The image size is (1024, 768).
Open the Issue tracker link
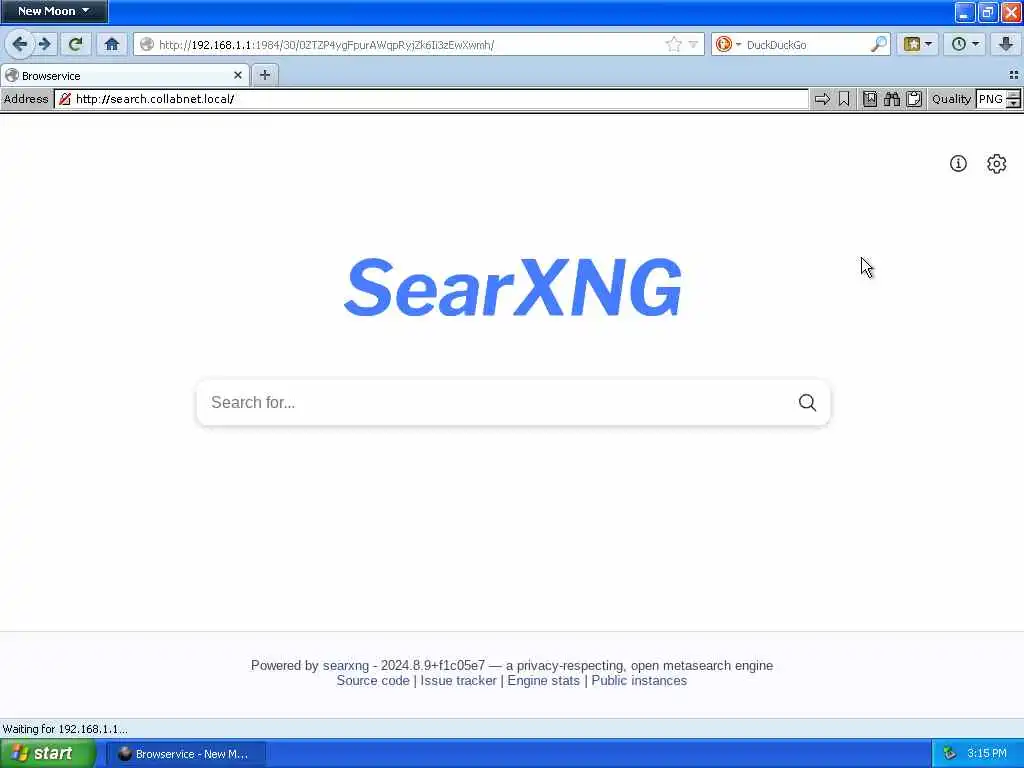tap(458, 680)
